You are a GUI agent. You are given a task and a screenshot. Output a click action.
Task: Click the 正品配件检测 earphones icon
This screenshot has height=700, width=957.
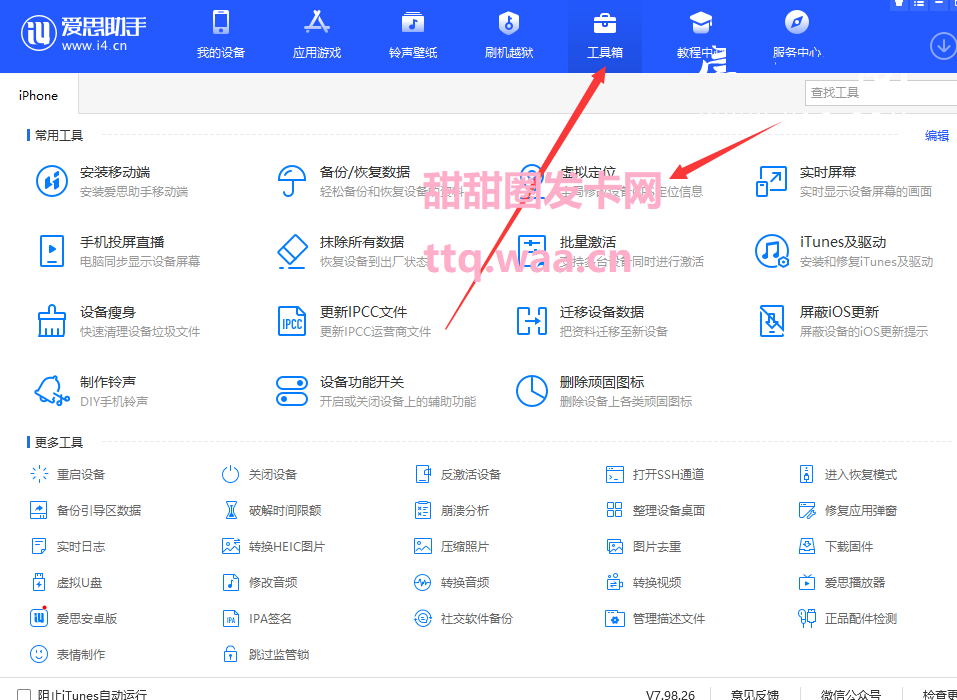point(807,618)
